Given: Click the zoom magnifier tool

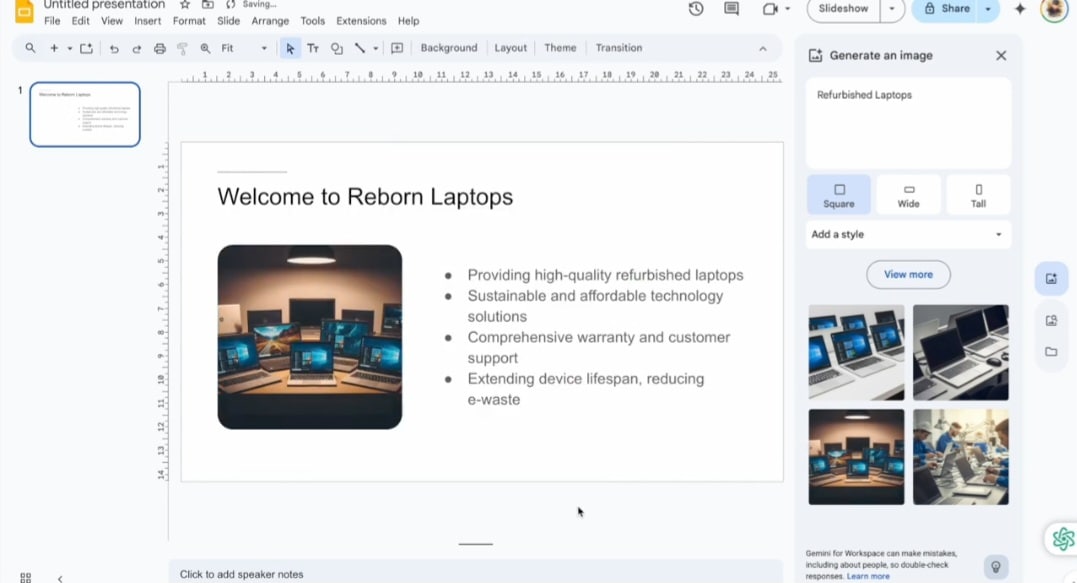Looking at the screenshot, I should 205,48.
